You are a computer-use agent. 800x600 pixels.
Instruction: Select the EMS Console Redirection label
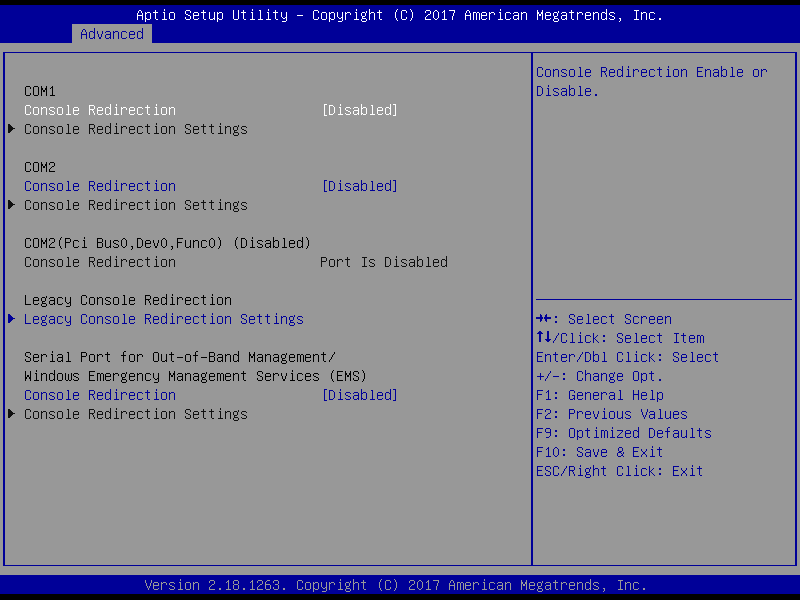pos(100,395)
